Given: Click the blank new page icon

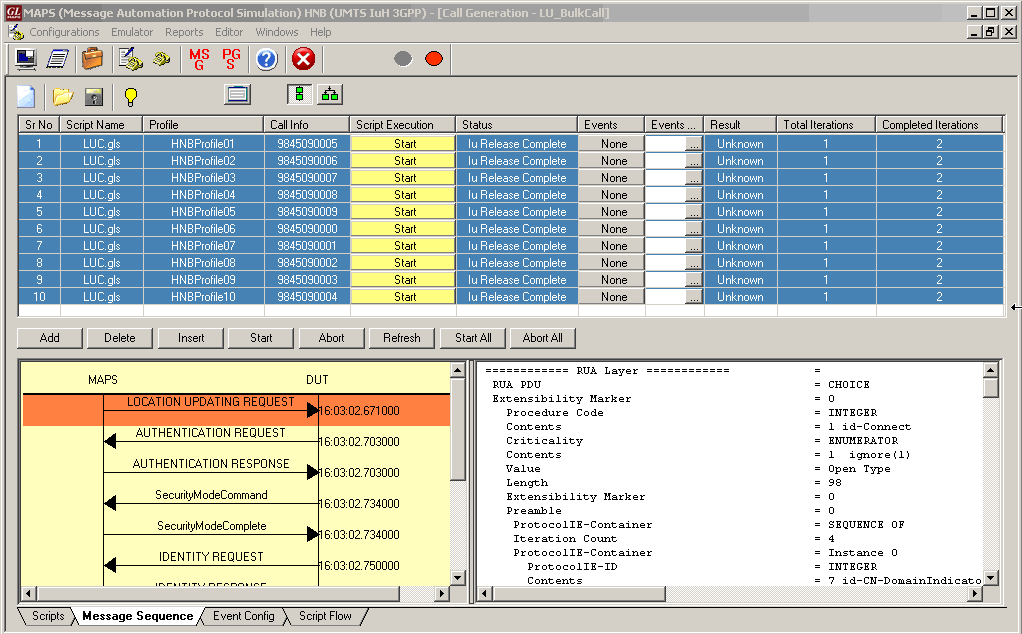Looking at the screenshot, I should pyautogui.click(x=26, y=96).
